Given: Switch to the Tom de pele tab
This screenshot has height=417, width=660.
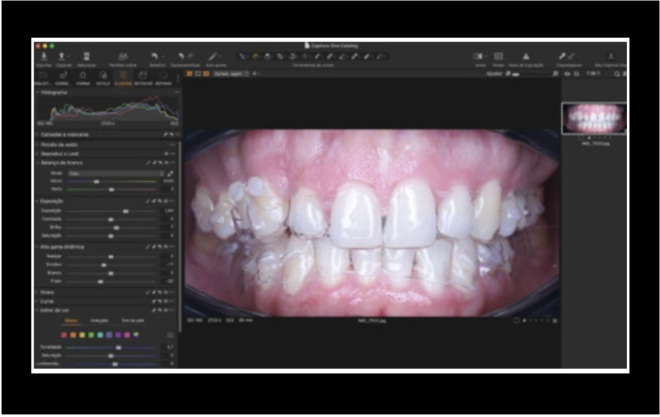Looking at the screenshot, I should [133, 321].
